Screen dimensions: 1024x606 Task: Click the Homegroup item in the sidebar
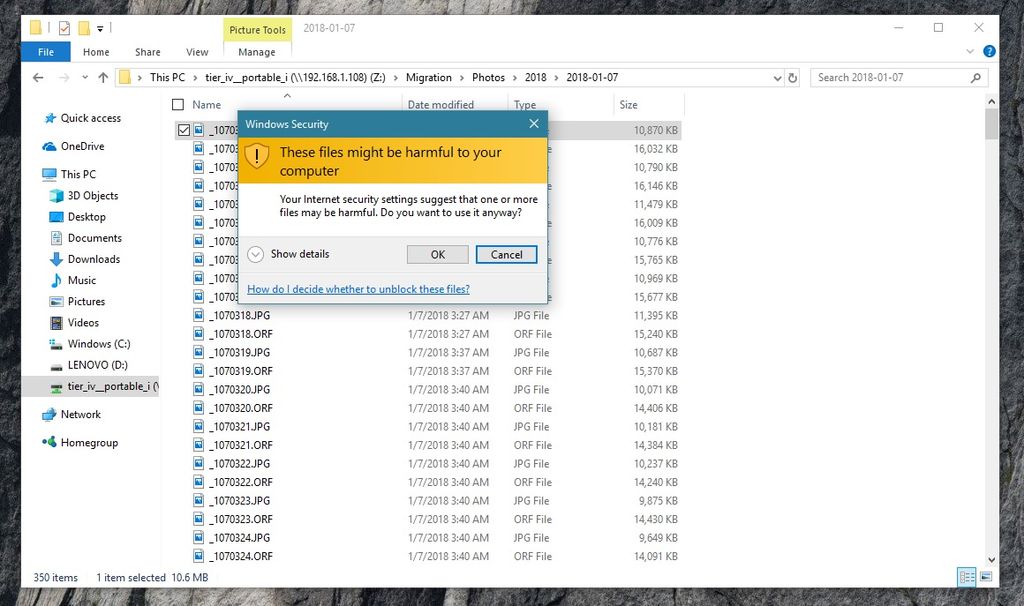tap(88, 442)
